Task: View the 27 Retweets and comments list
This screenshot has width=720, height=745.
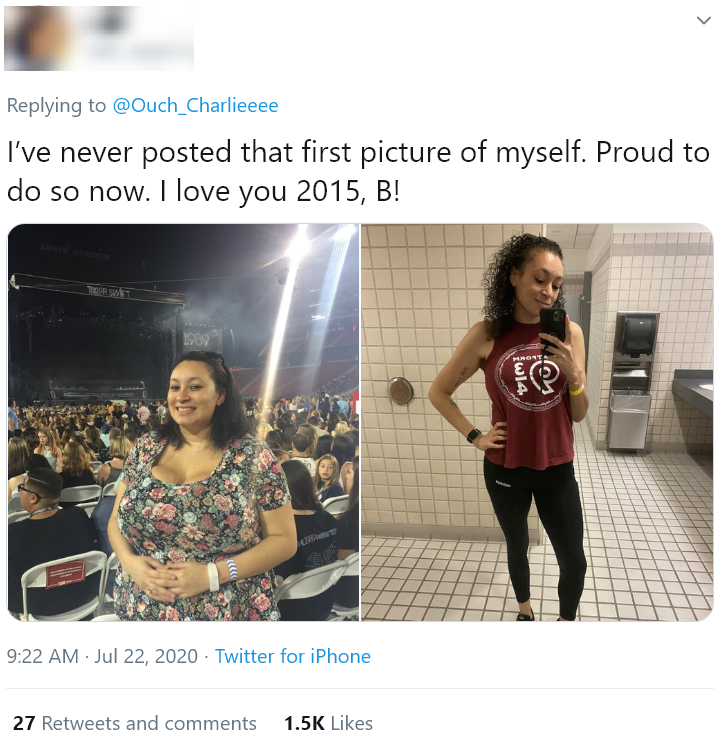Action: coord(134,723)
